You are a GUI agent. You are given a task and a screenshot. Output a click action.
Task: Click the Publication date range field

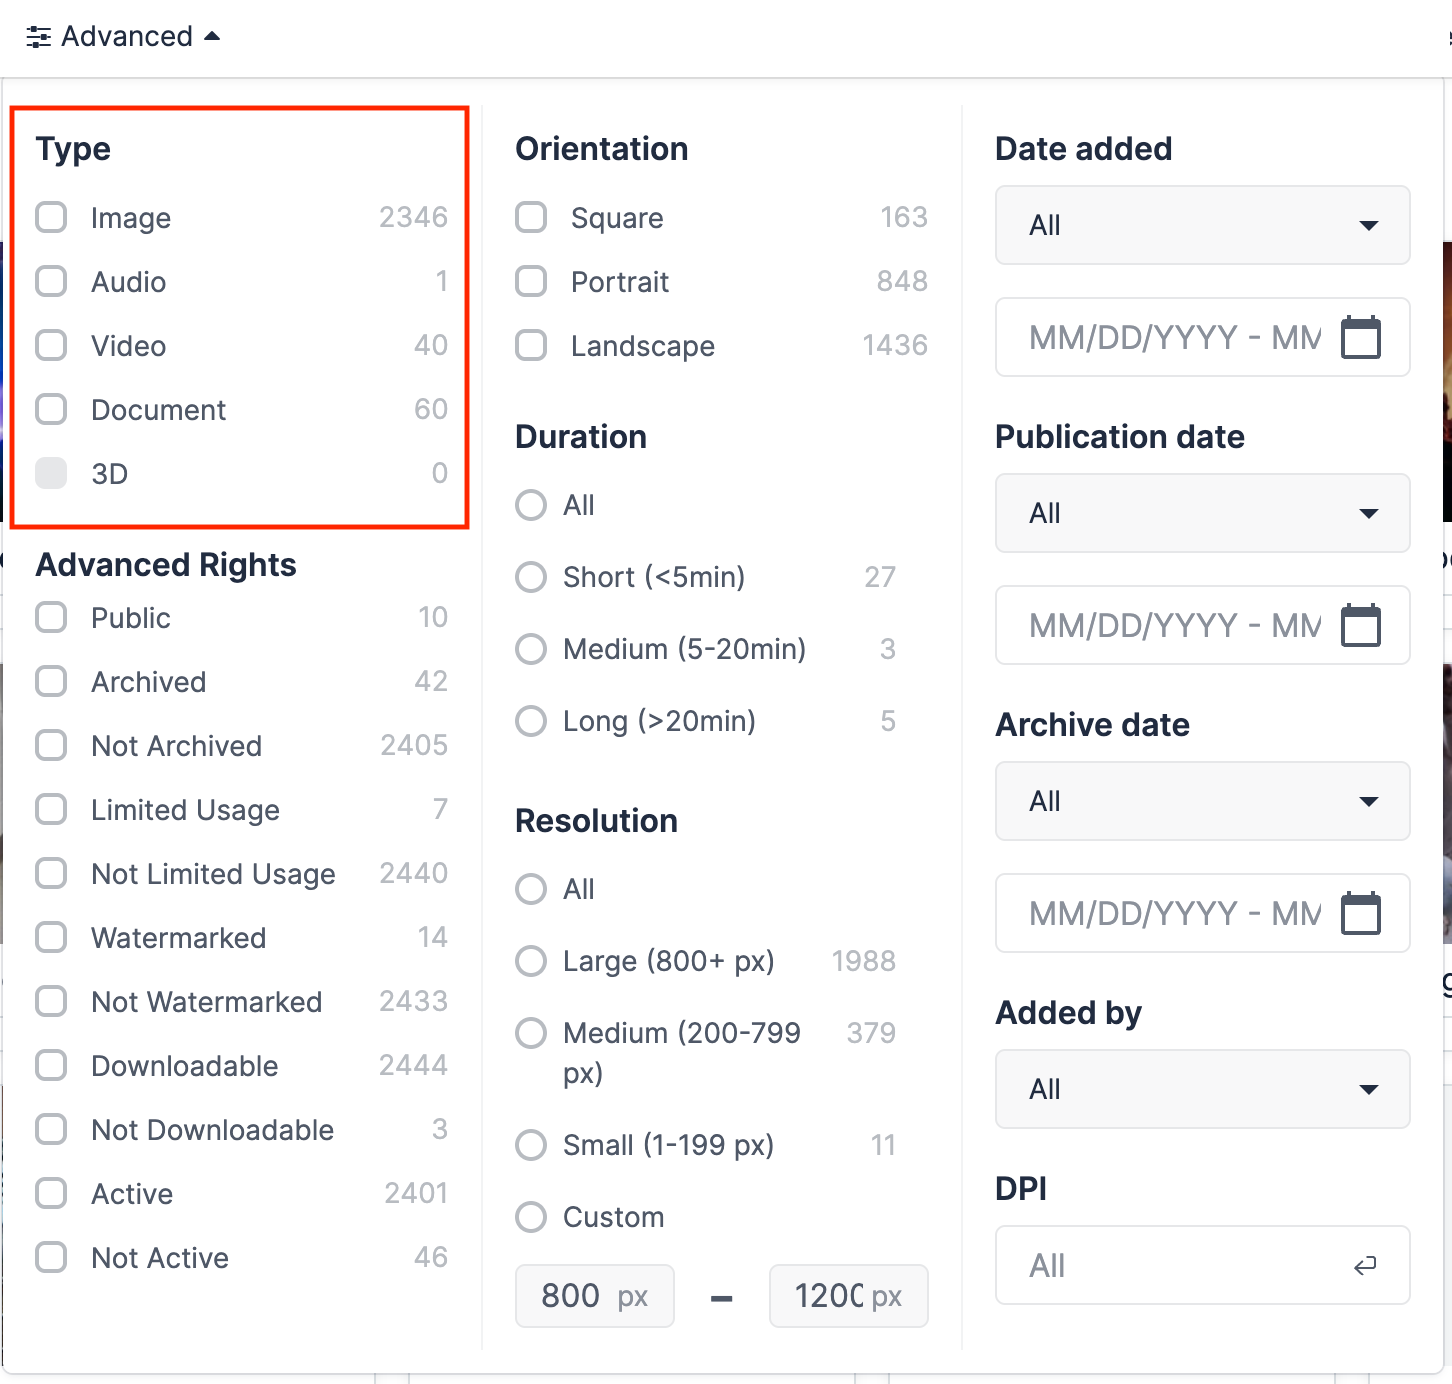[x=1203, y=625]
